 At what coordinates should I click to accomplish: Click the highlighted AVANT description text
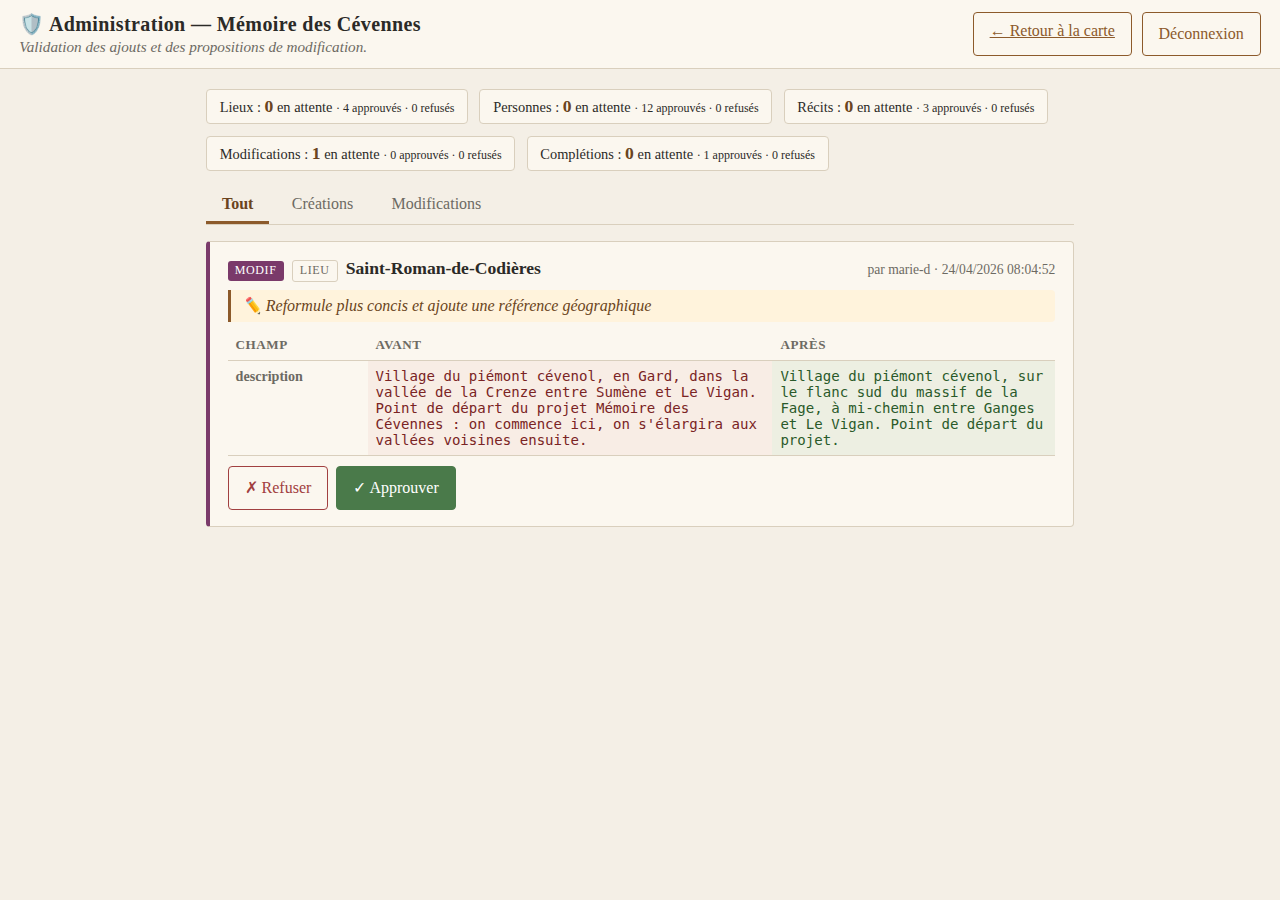tap(563, 408)
